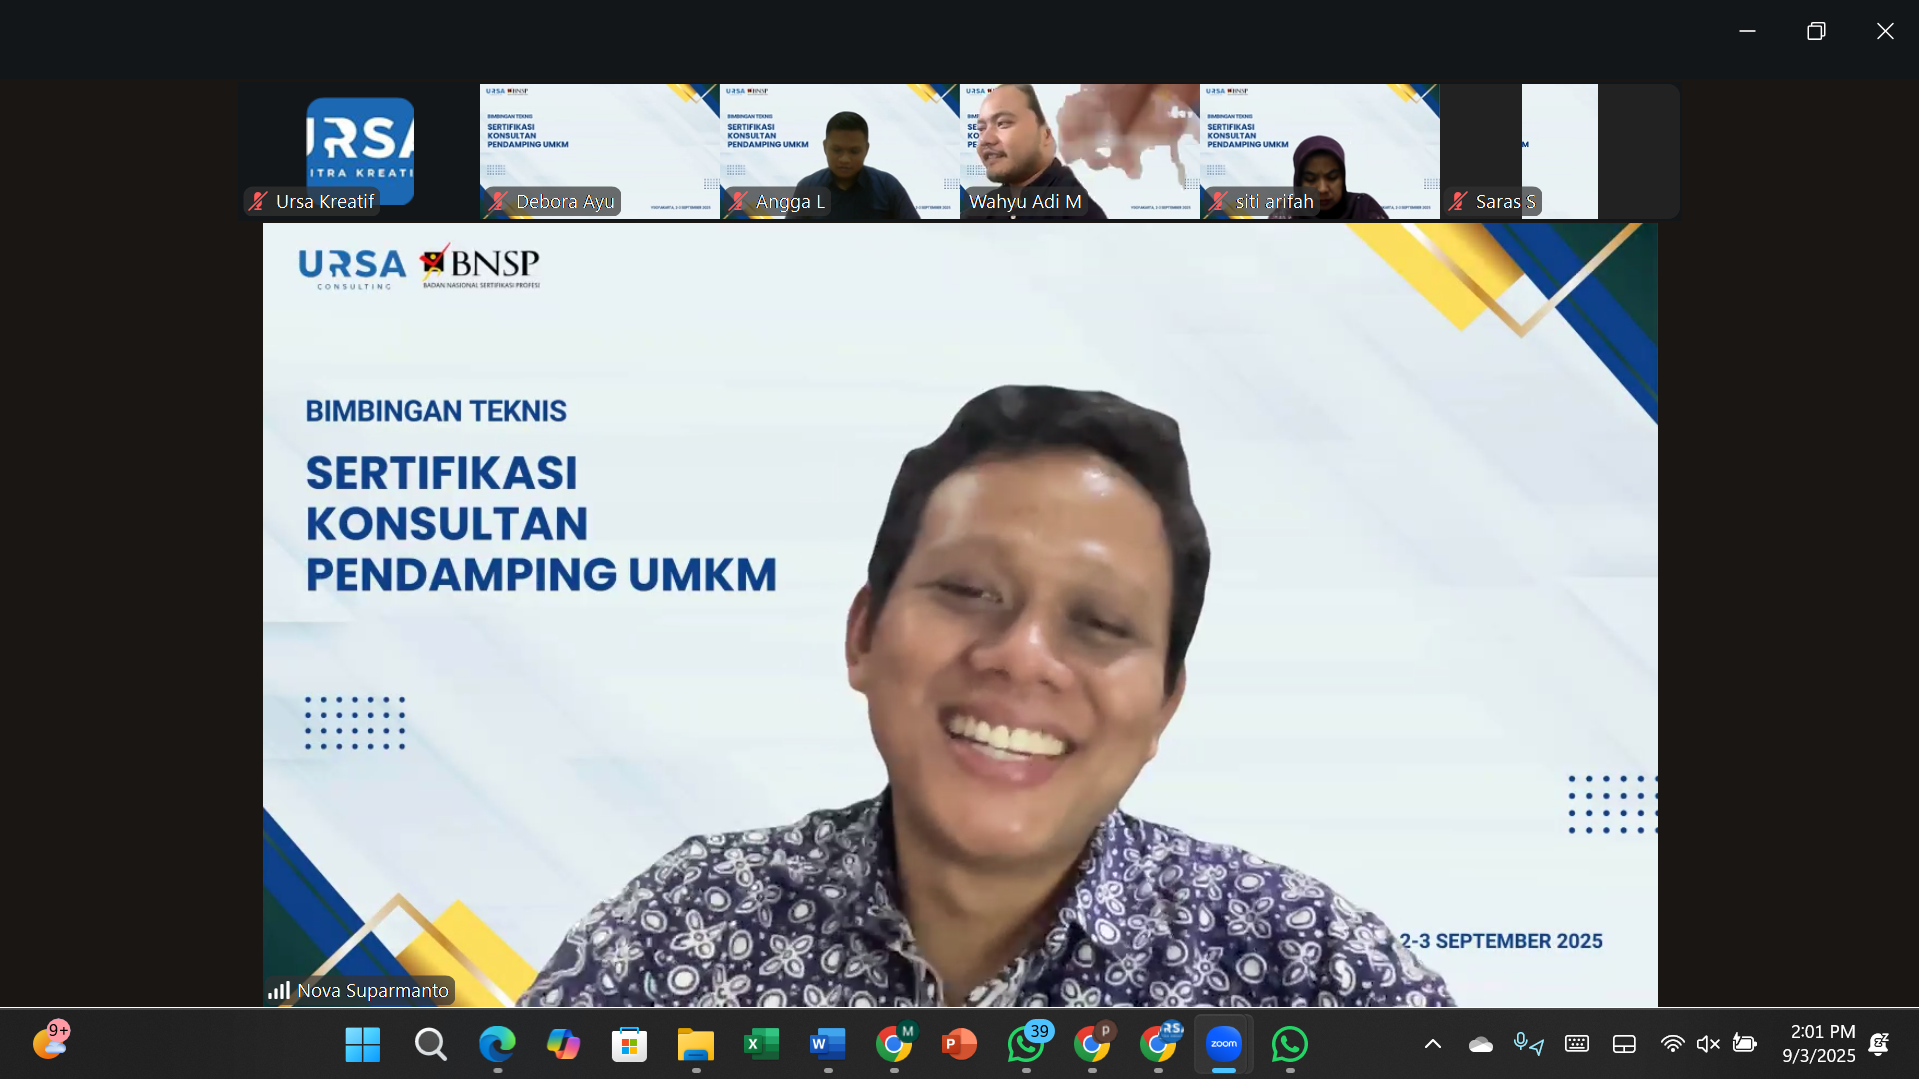Expand hidden system tray icons chevron
Image resolution: width=1919 pixels, height=1079 pixels.
[1432, 1044]
